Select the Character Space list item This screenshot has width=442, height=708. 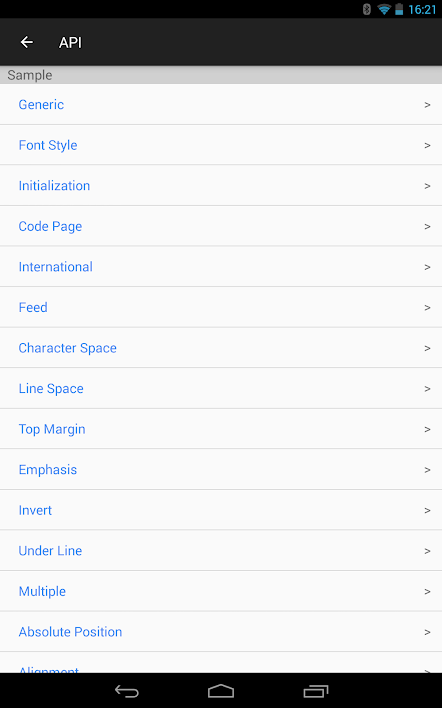pyautogui.click(x=221, y=348)
